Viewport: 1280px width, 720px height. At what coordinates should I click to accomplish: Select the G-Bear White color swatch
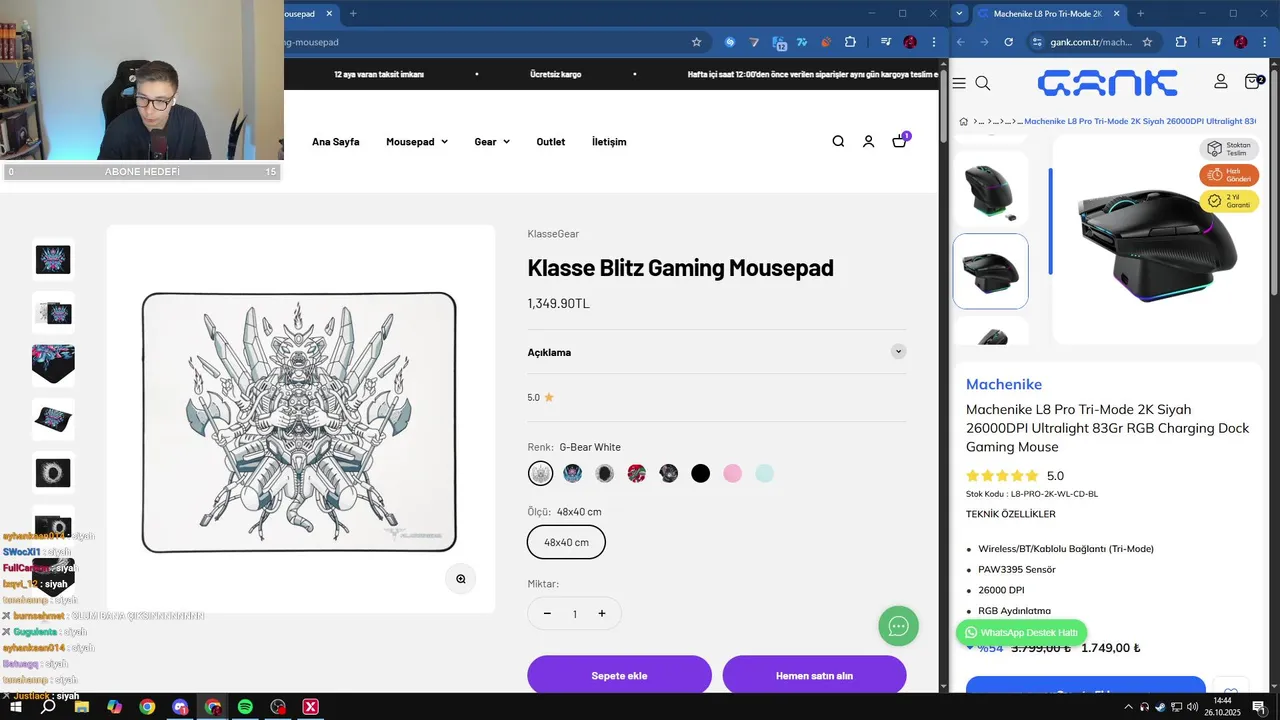pyautogui.click(x=540, y=473)
